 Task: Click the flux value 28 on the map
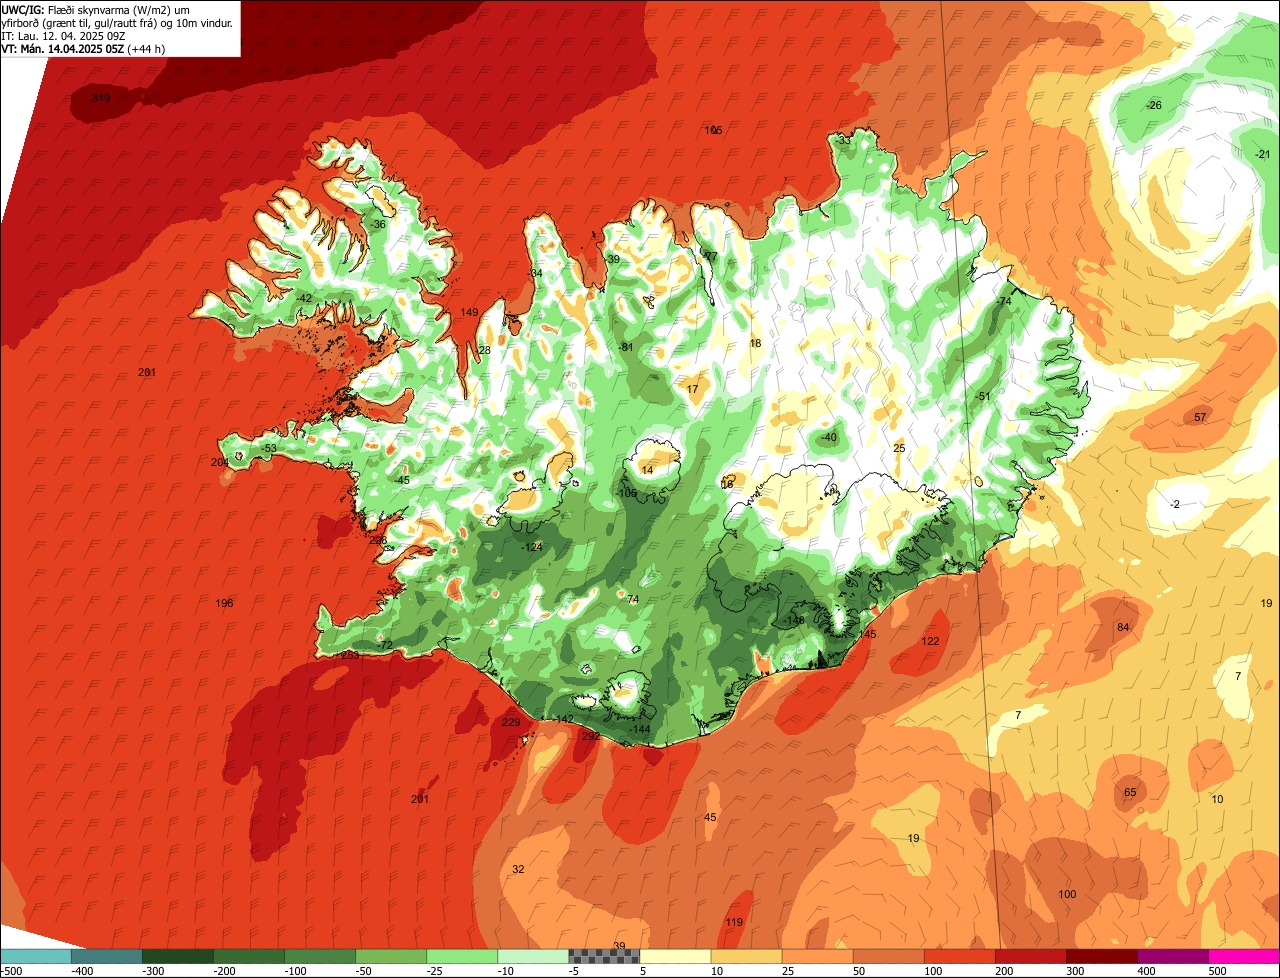coord(485,350)
